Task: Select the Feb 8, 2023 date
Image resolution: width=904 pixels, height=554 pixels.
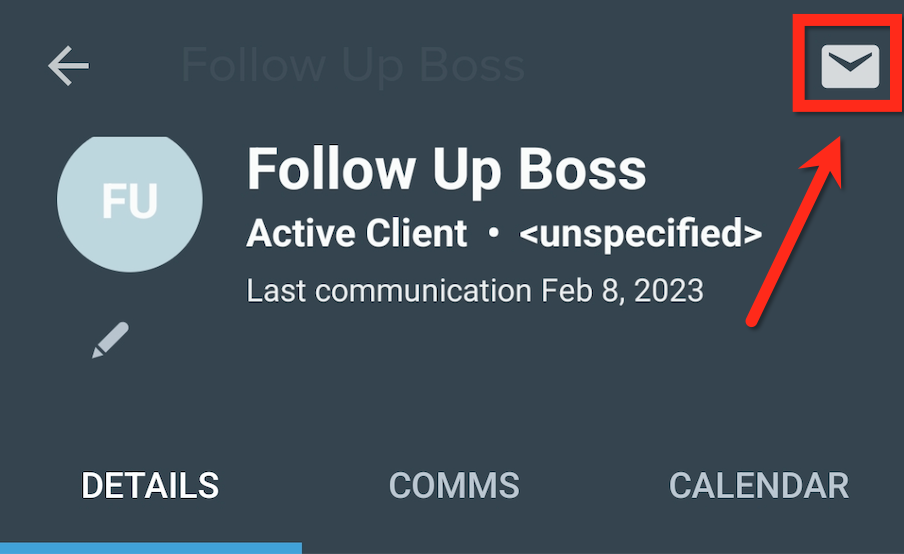Action: click(622, 291)
